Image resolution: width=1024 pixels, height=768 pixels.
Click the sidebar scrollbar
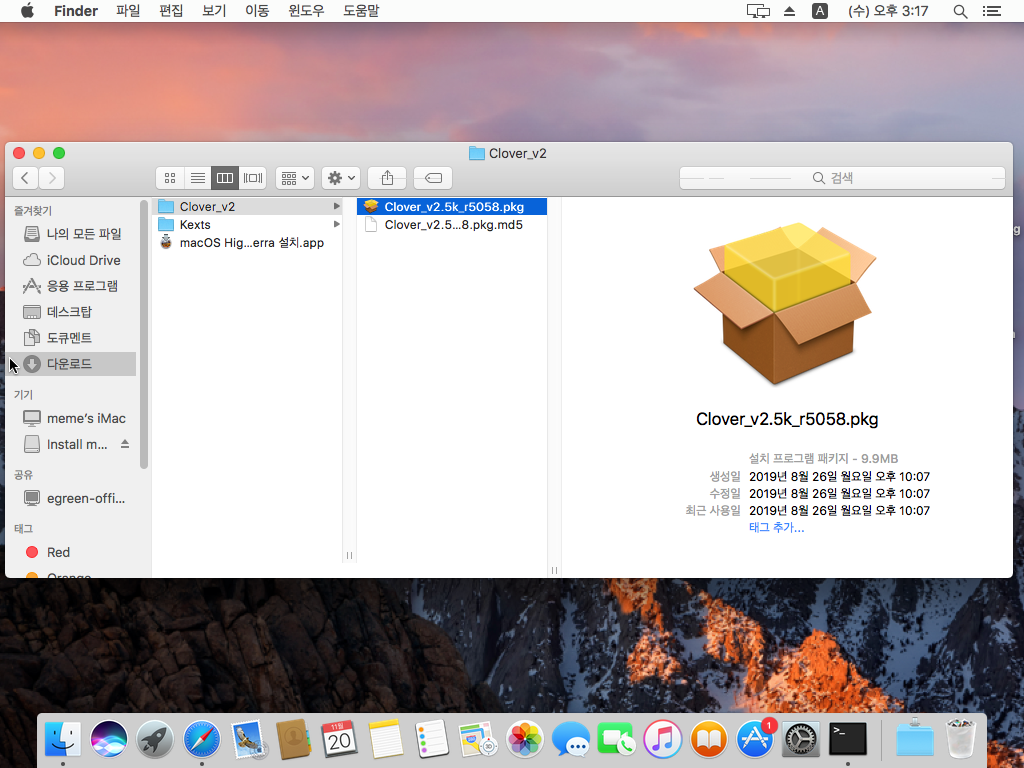click(144, 334)
